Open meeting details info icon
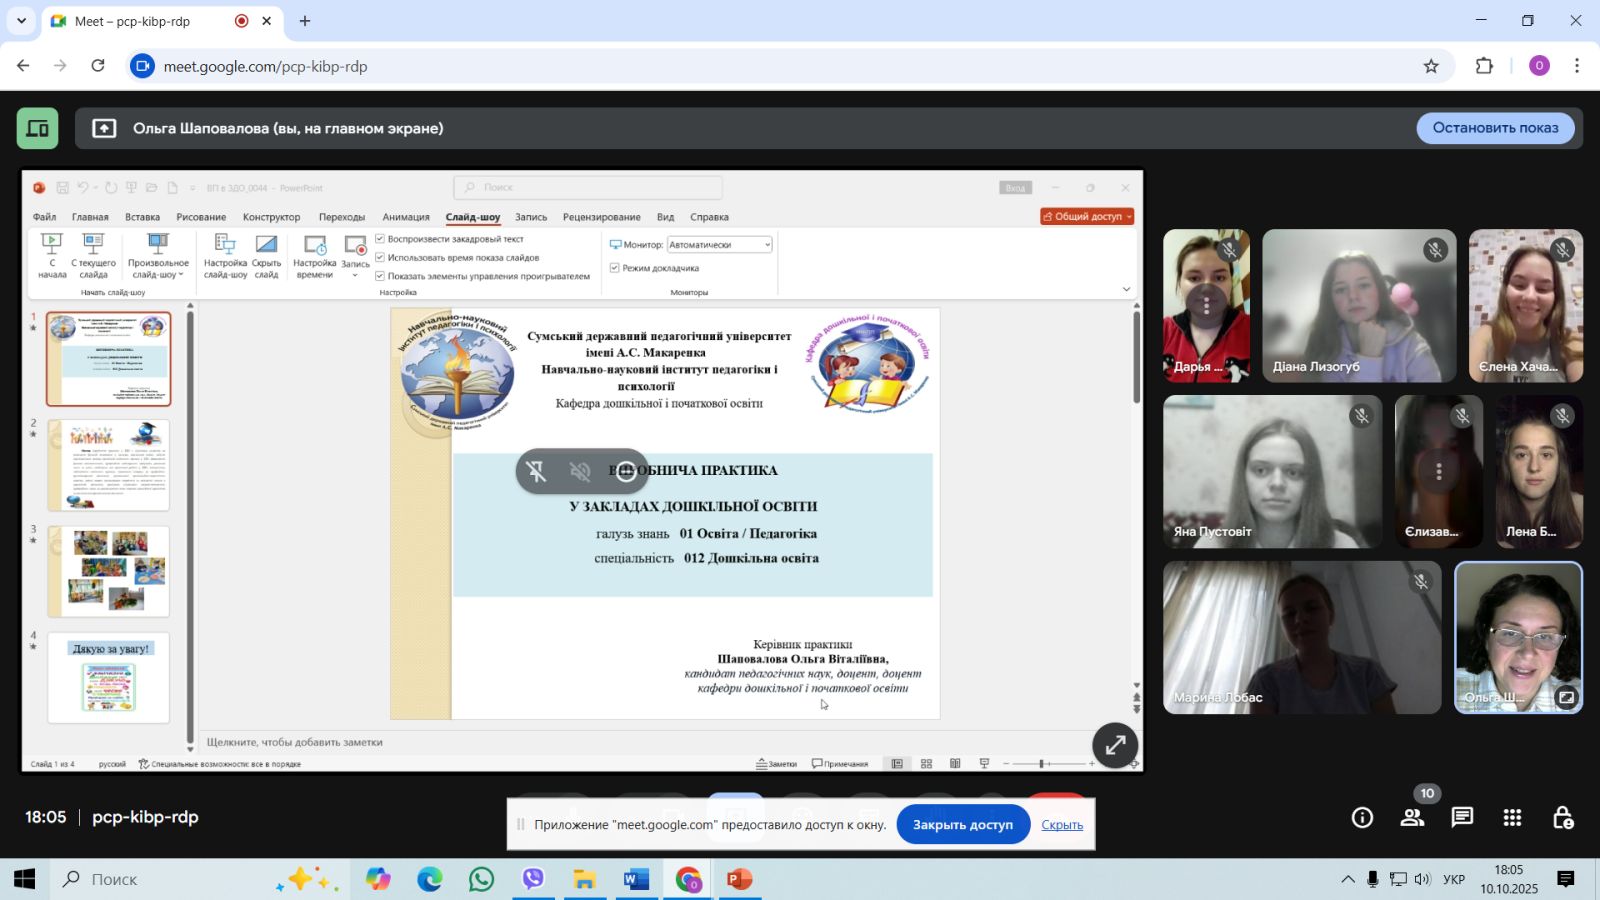This screenshot has width=1600, height=900. click(x=1362, y=818)
